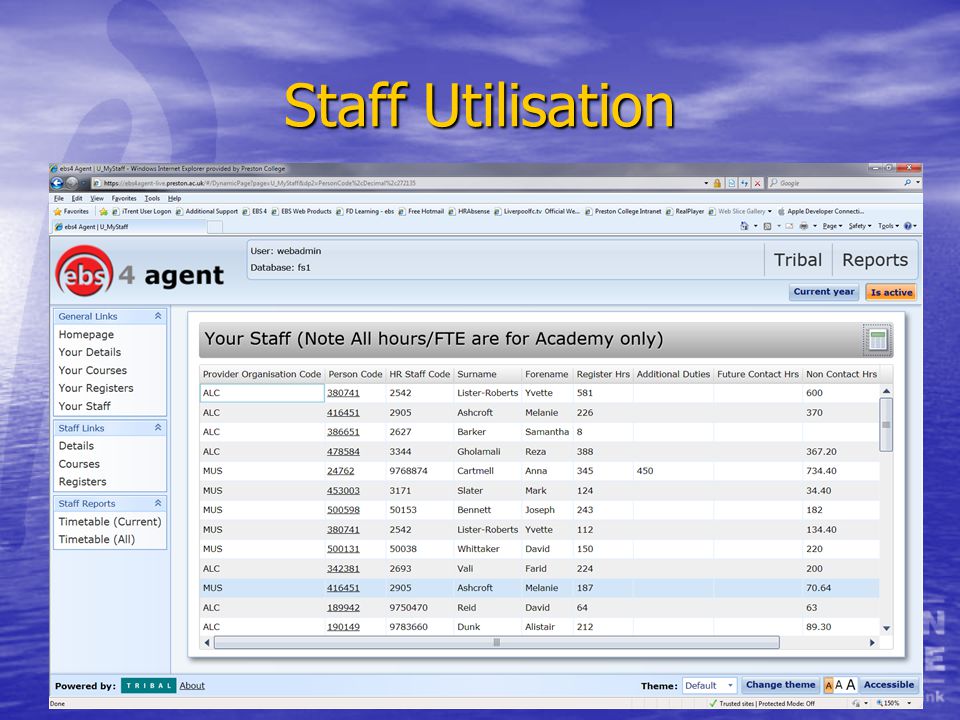Click the Refresh icon in address bar

tap(744, 183)
